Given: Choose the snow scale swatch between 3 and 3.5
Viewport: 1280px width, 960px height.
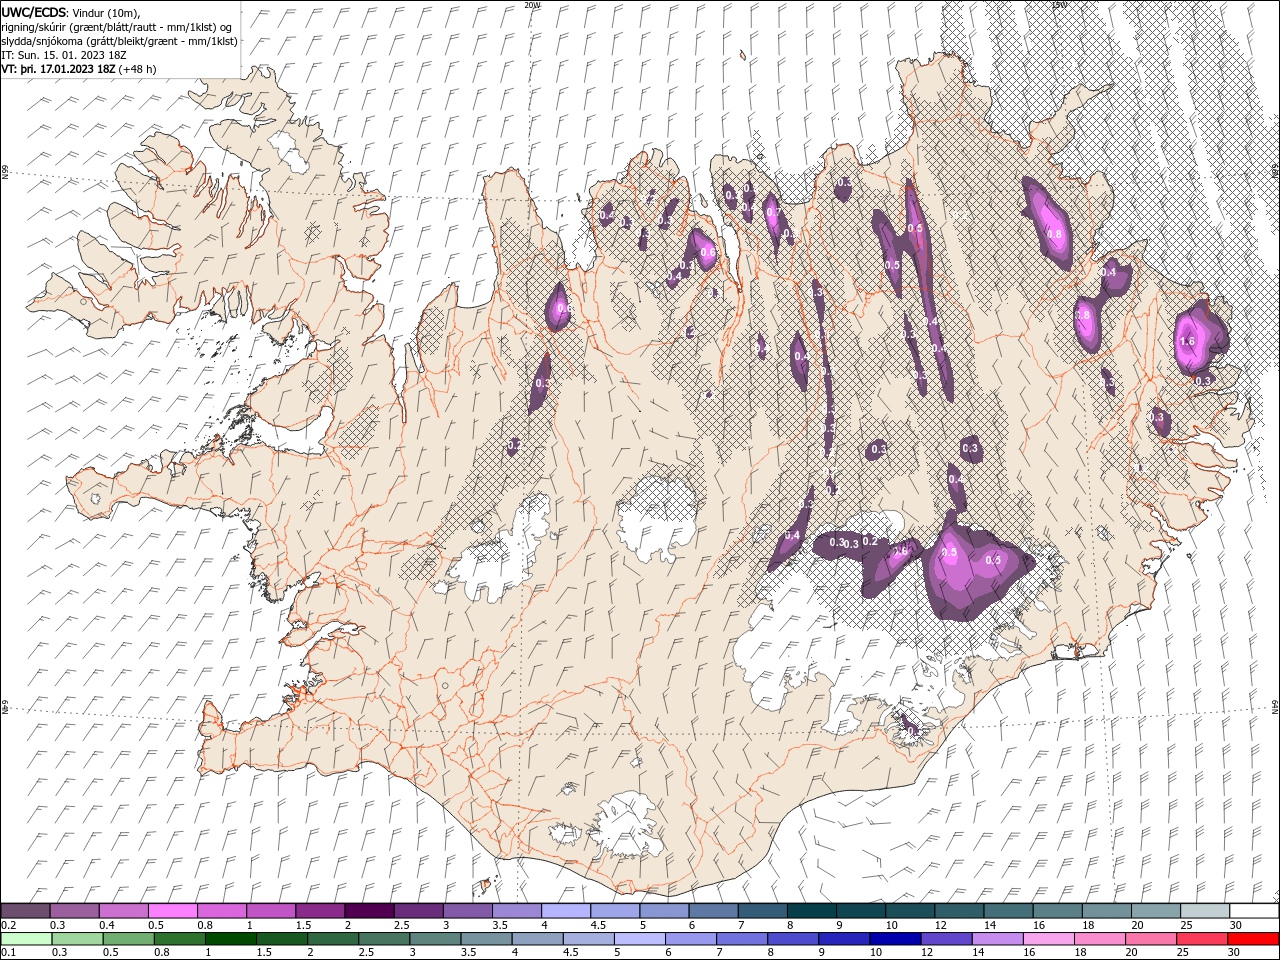Looking at the screenshot, I should (467, 911).
